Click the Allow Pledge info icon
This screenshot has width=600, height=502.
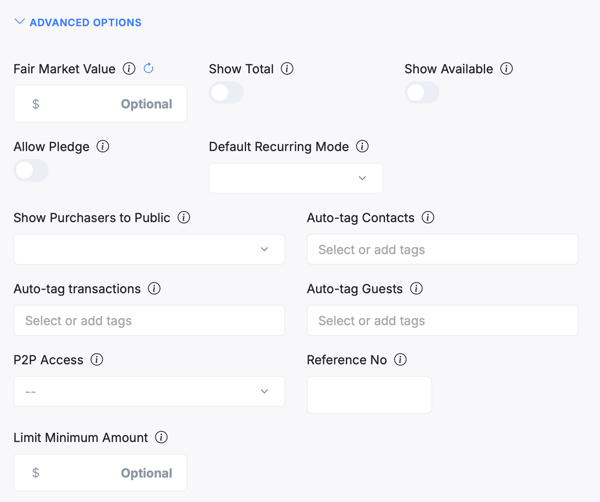103,147
